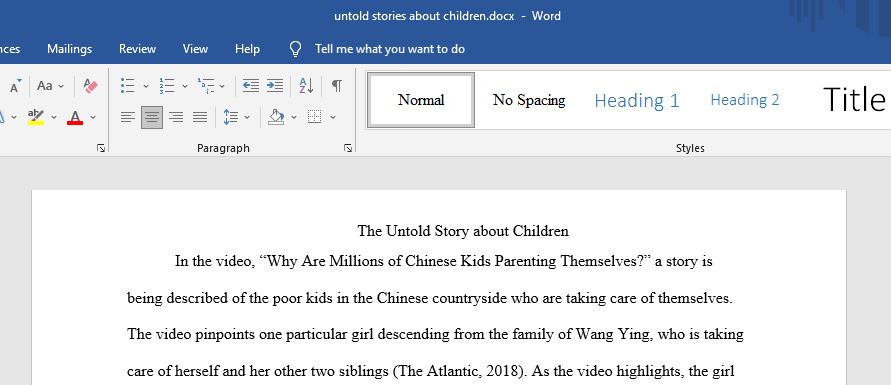Click the multilevel list icon
This screenshot has height=385, width=891.
[206, 86]
